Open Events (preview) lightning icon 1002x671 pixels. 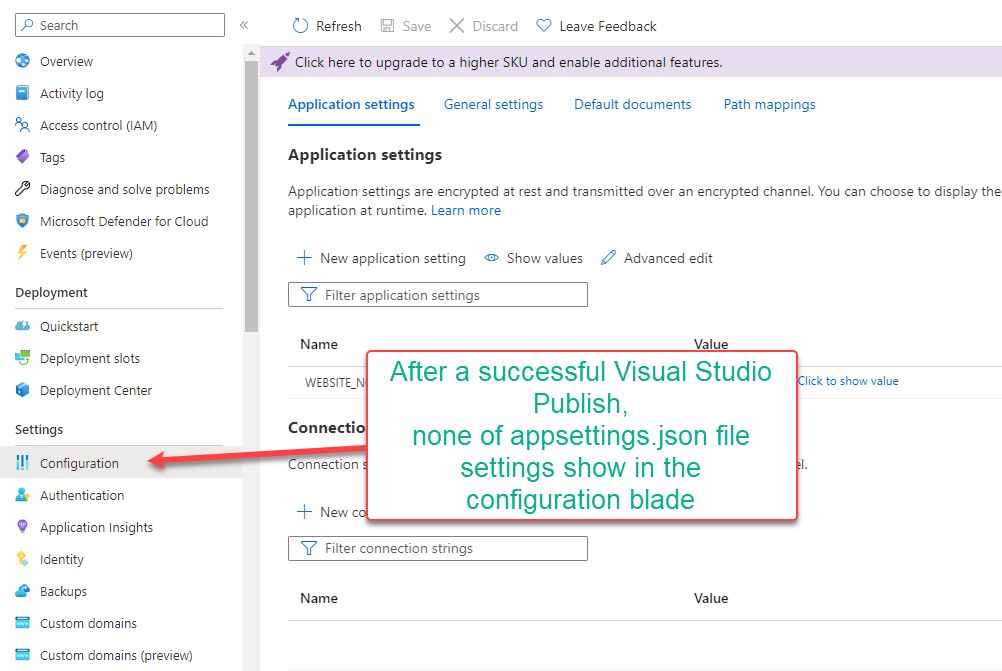pos(22,252)
